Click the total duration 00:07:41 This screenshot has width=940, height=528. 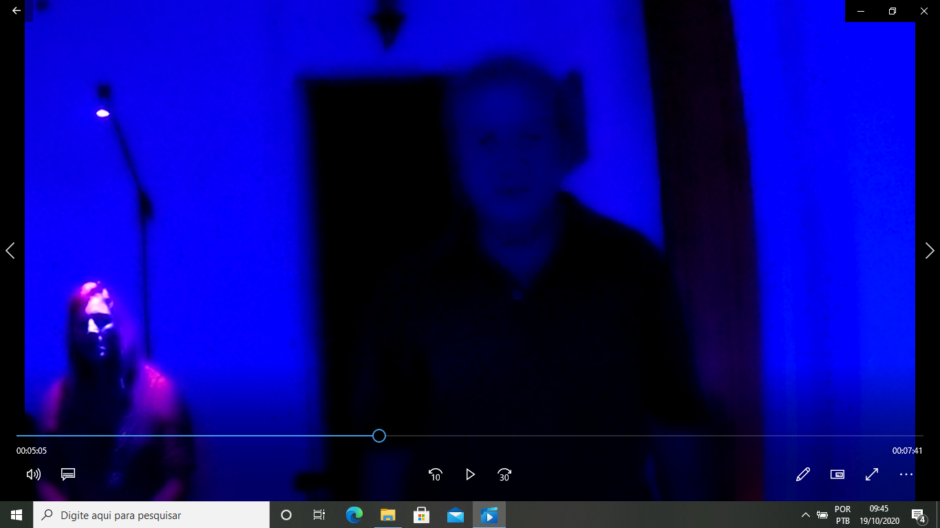[907, 451]
